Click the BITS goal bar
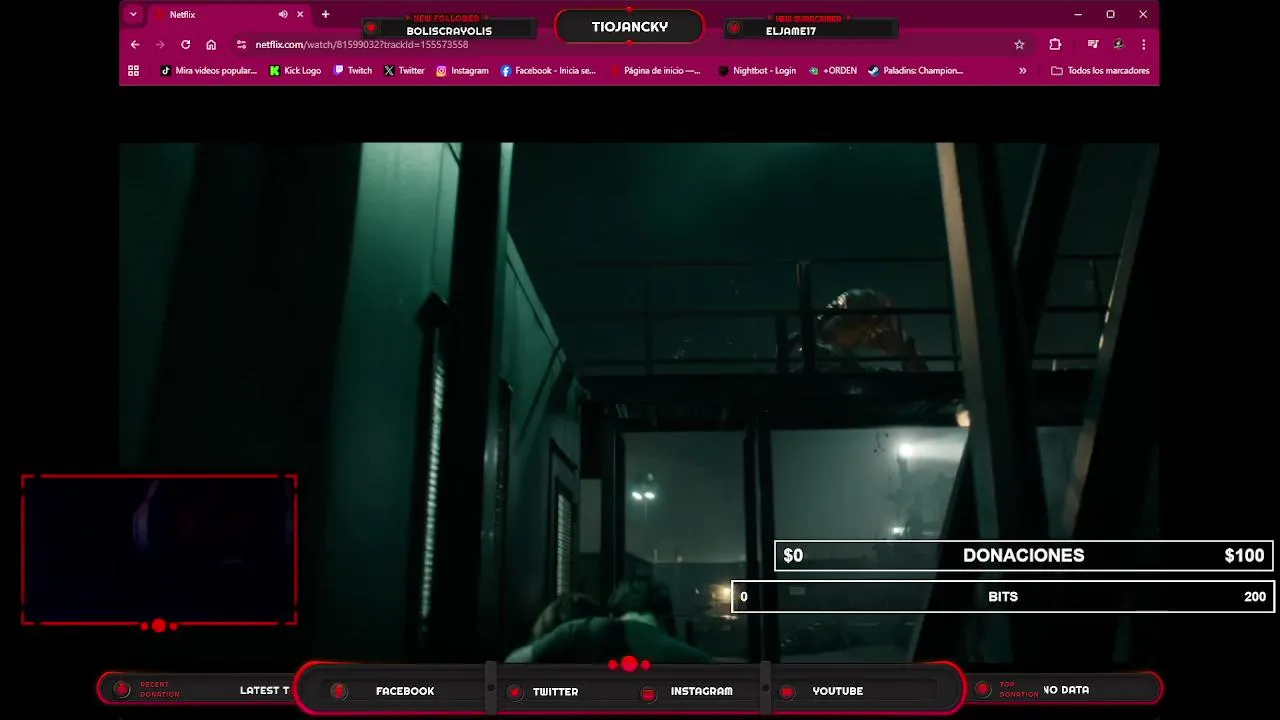This screenshot has height=720, width=1280. pos(1003,597)
